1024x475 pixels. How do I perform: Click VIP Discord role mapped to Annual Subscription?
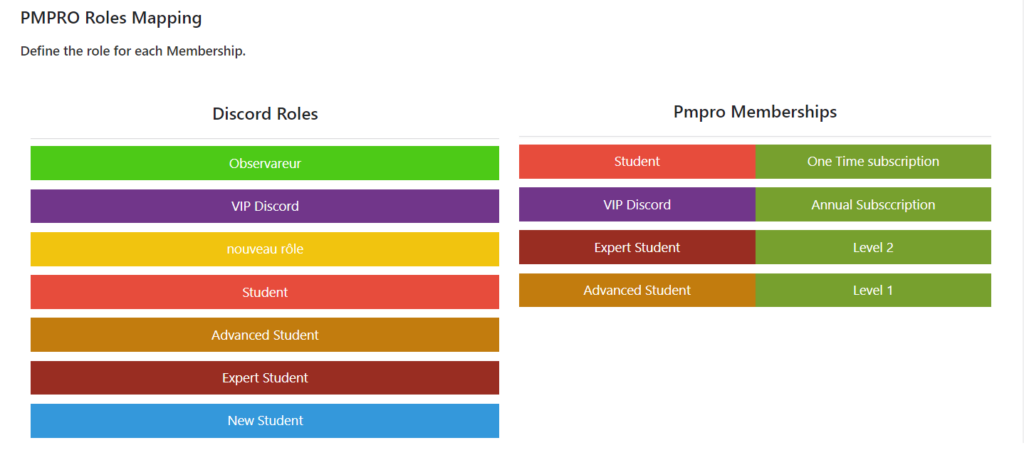click(x=637, y=205)
